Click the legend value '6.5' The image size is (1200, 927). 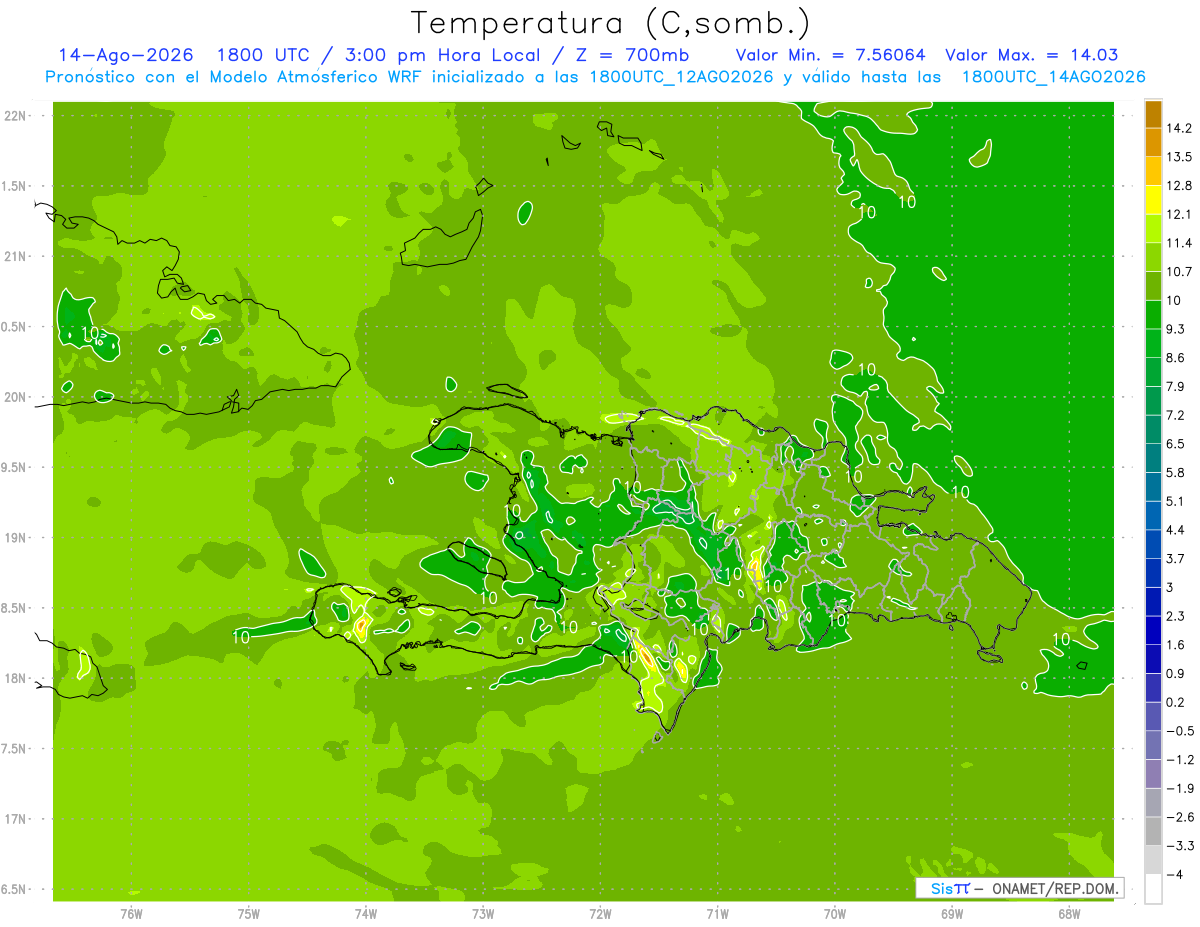[x=1175, y=444]
